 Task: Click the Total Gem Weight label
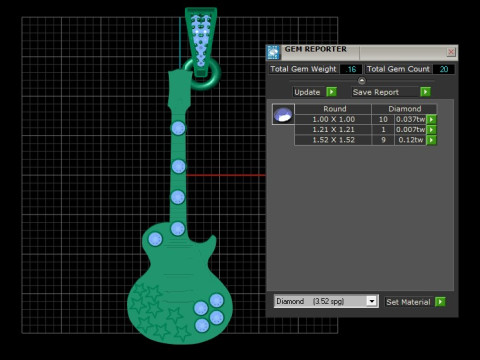pos(303,69)
